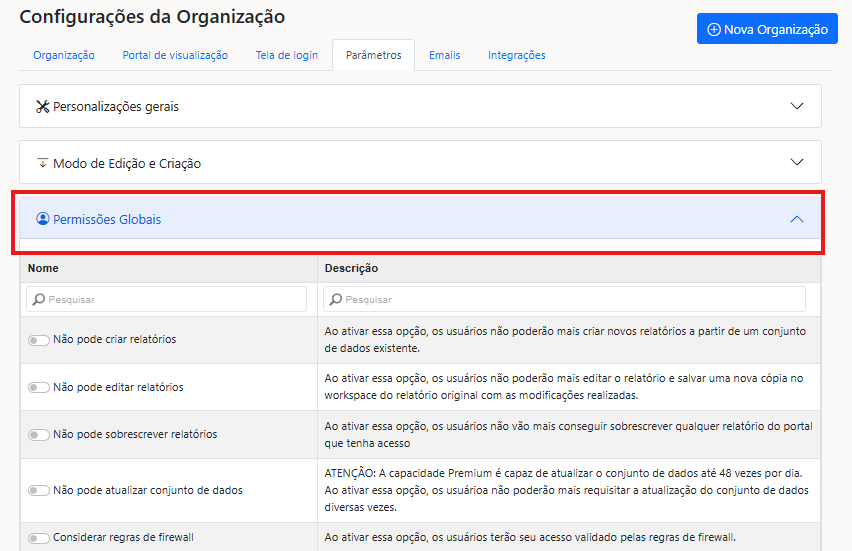852x551 pixels.
Task: Click the wrench icon beside Personalizações gerais
Action: pos(42,106)
